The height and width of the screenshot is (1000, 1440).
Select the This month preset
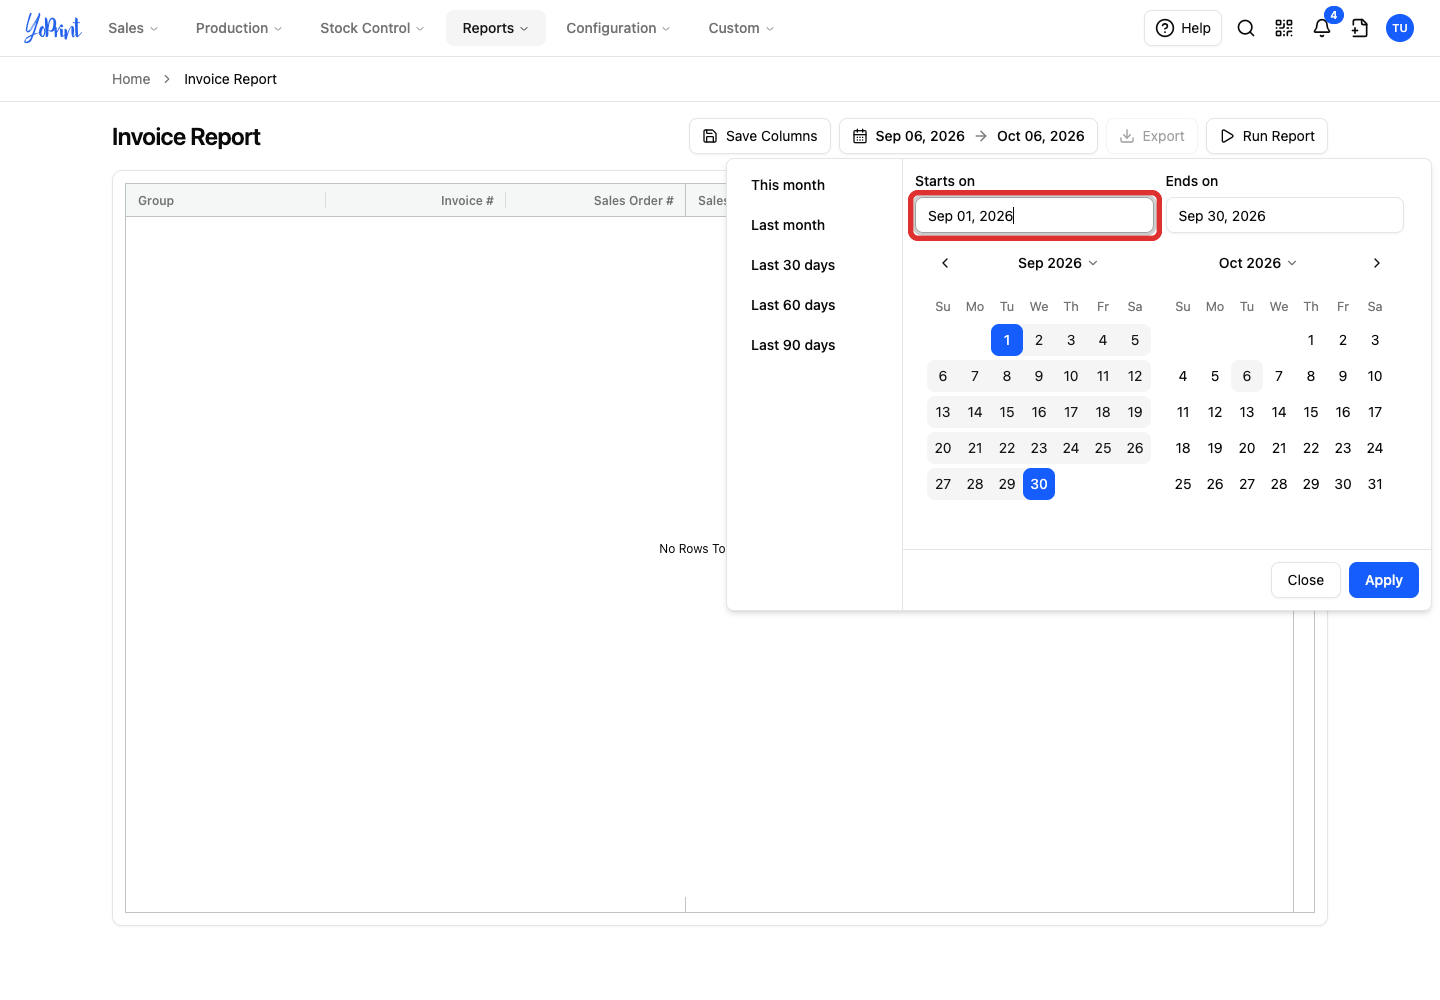788,185
